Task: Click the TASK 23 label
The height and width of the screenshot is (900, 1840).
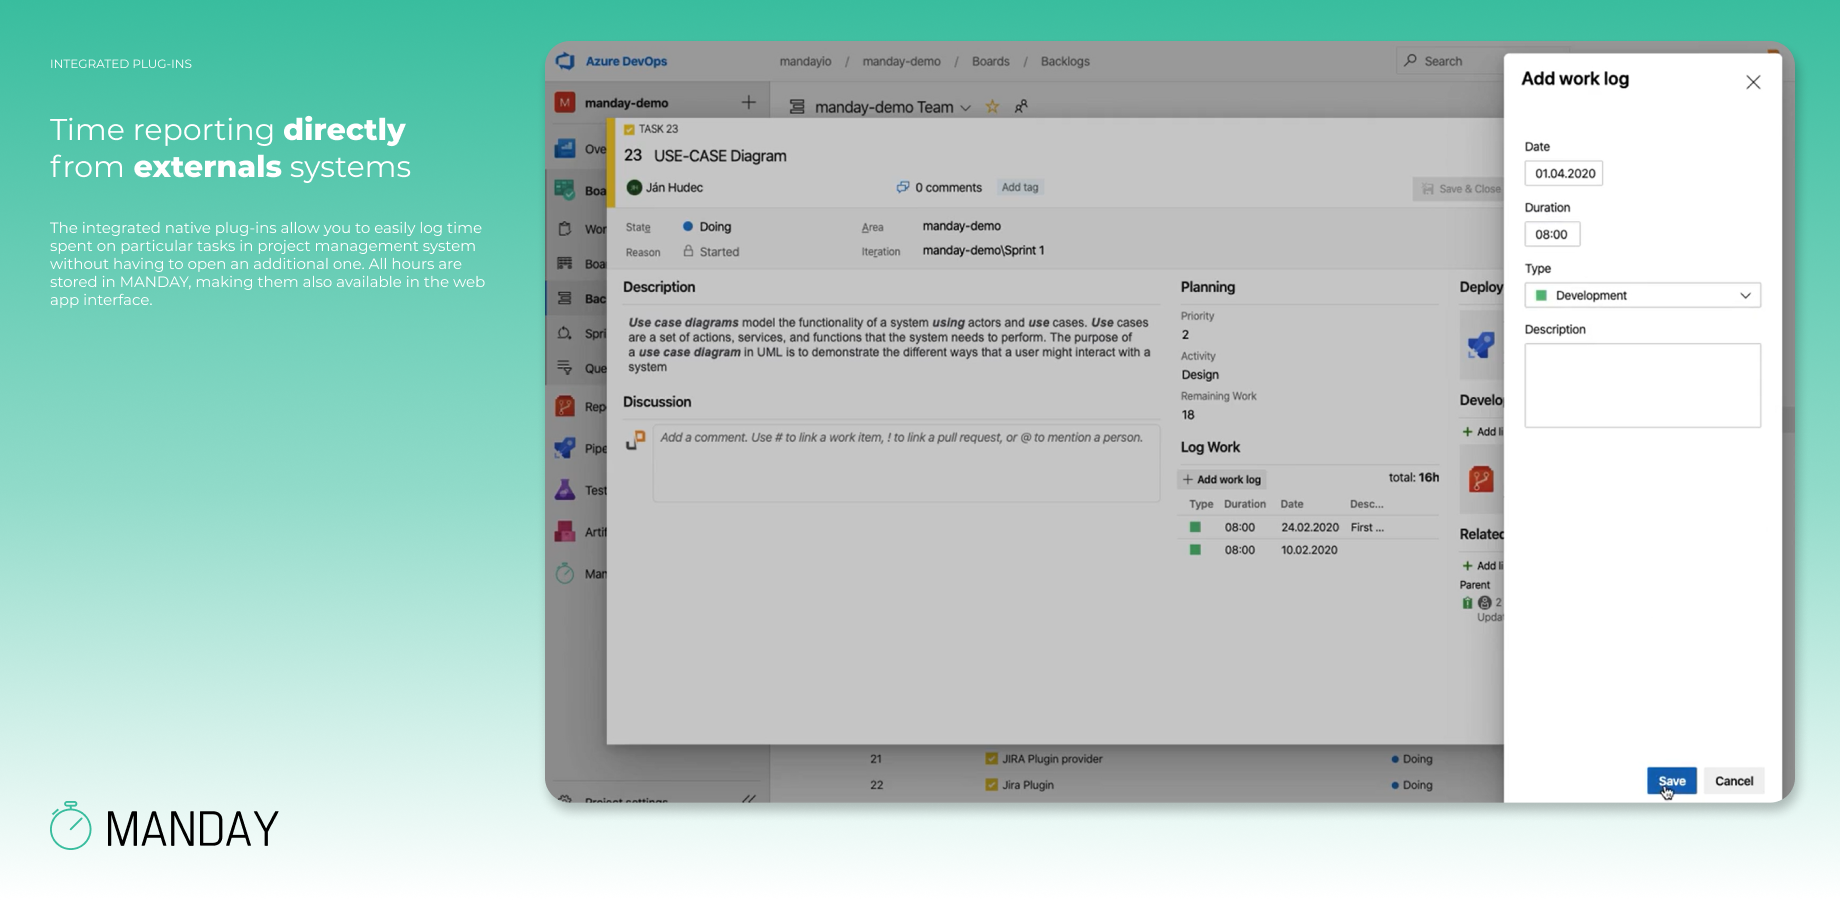Action: click(658, 129)
